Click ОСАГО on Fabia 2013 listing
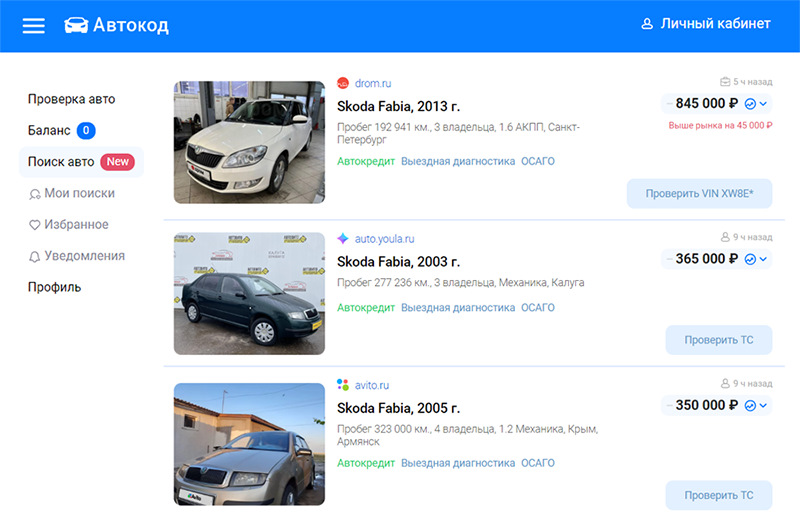Viewport: 800px width, 529px height. pos(538,161)
